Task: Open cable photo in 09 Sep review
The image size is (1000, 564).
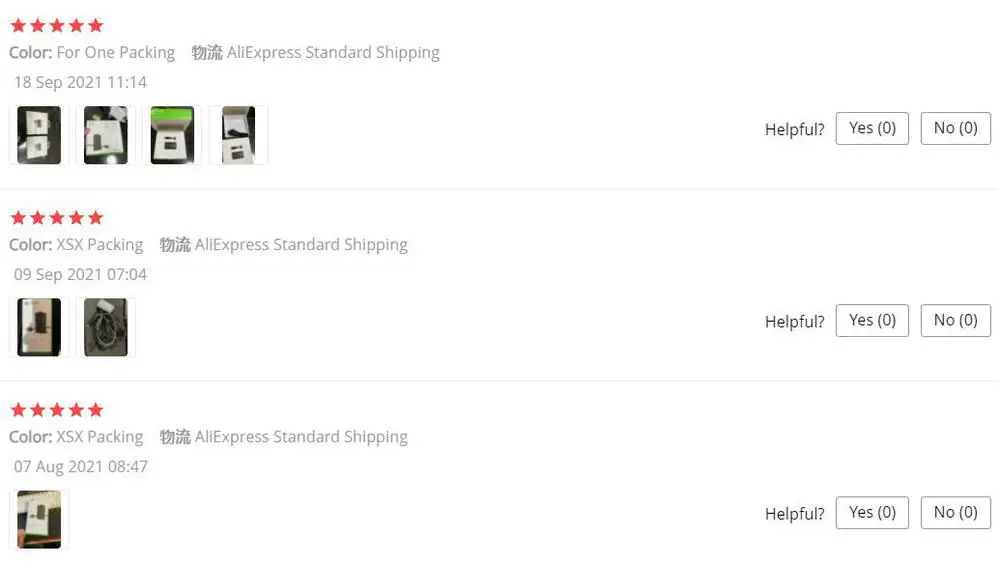Action: click(105, 327)
